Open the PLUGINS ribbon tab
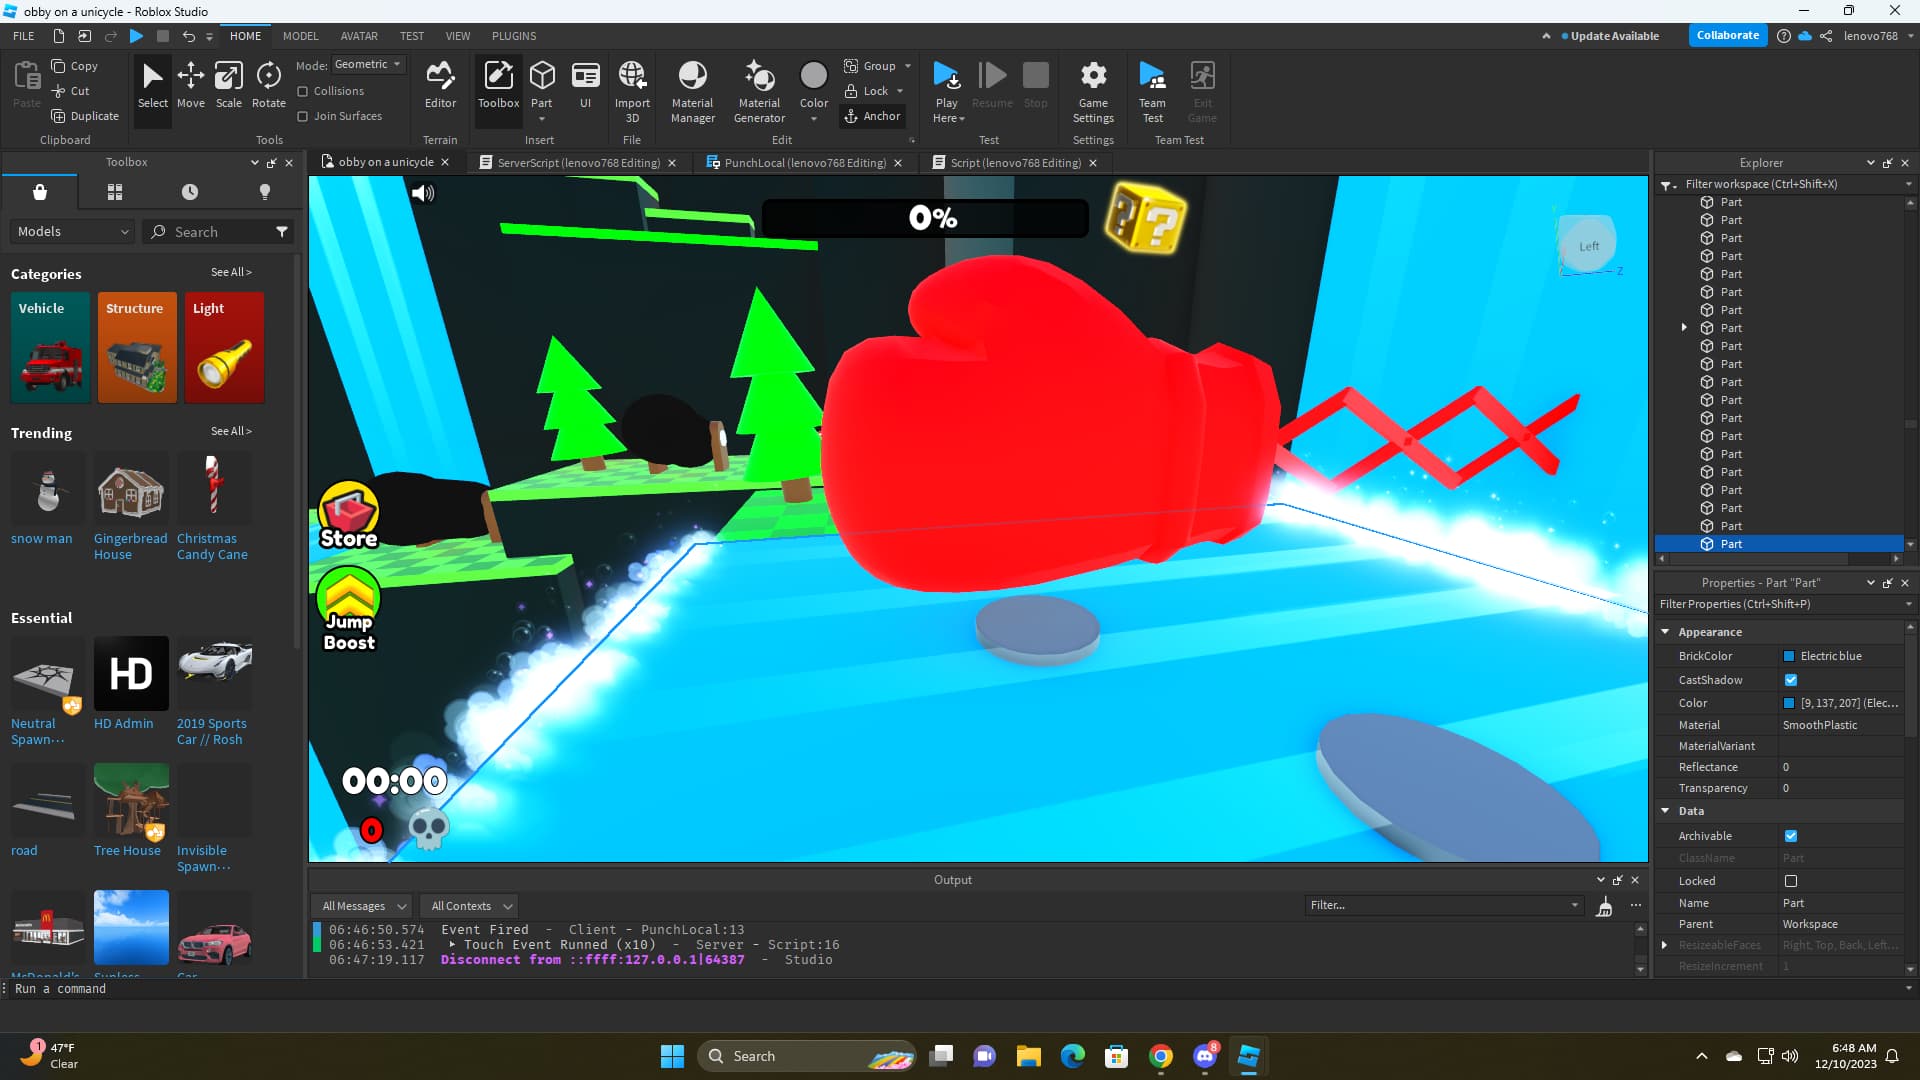Screen dimensions: 1920x1080 coord(514,36)
